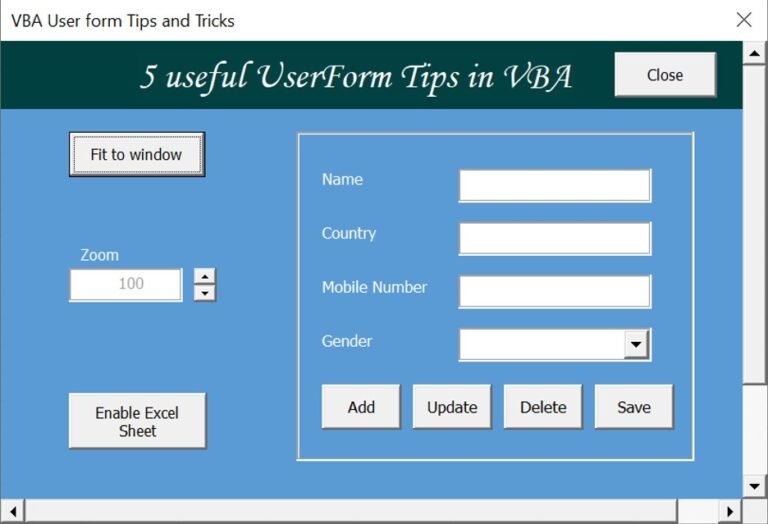Close the window using the title bar X
The height and width of the screenshot is (524, 768).
pos(744,20)
